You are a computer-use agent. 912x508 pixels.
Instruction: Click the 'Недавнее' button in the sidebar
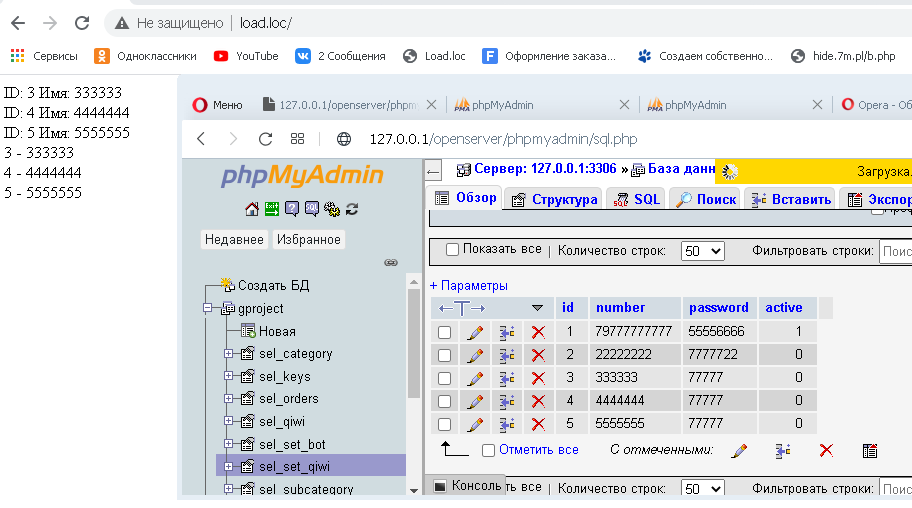(x=234, y=240)
